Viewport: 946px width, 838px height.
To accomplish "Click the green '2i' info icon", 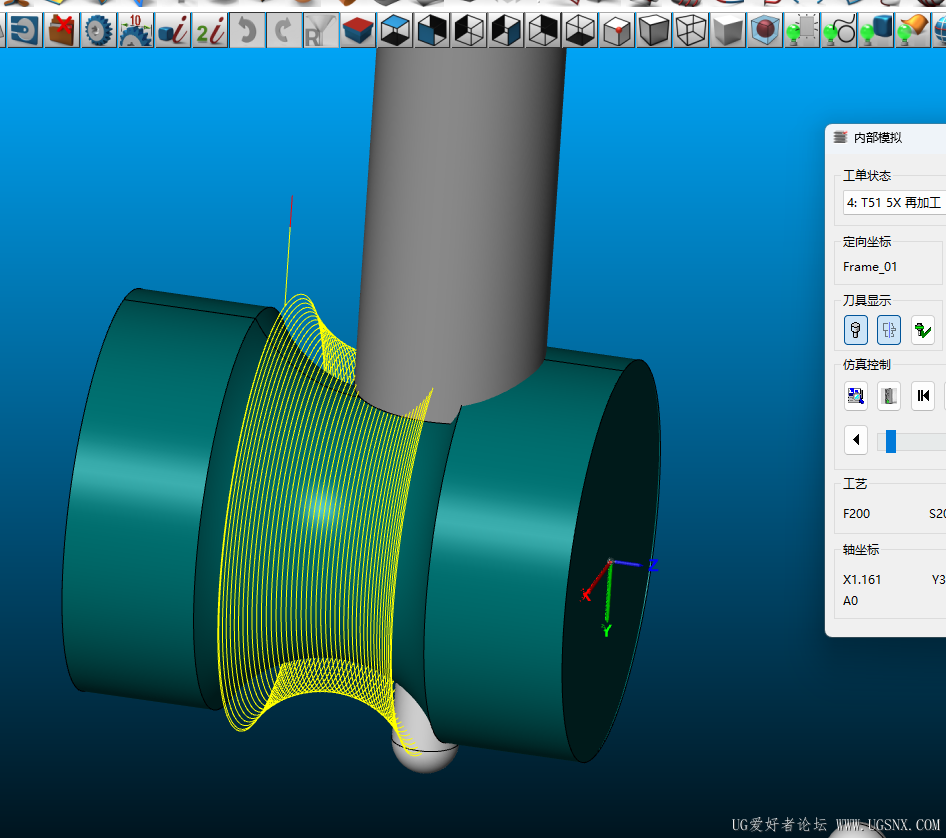I will (210, 30).
